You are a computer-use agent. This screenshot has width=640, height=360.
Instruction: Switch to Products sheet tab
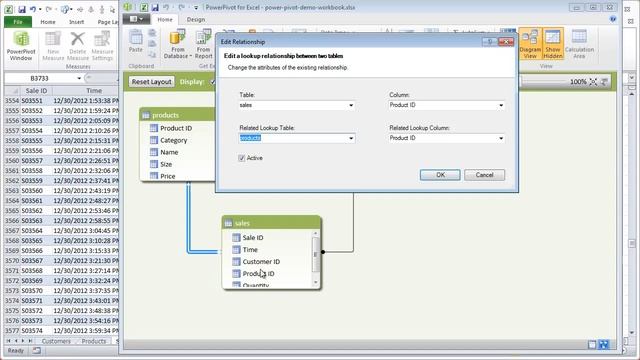click(x=93, y=341)
